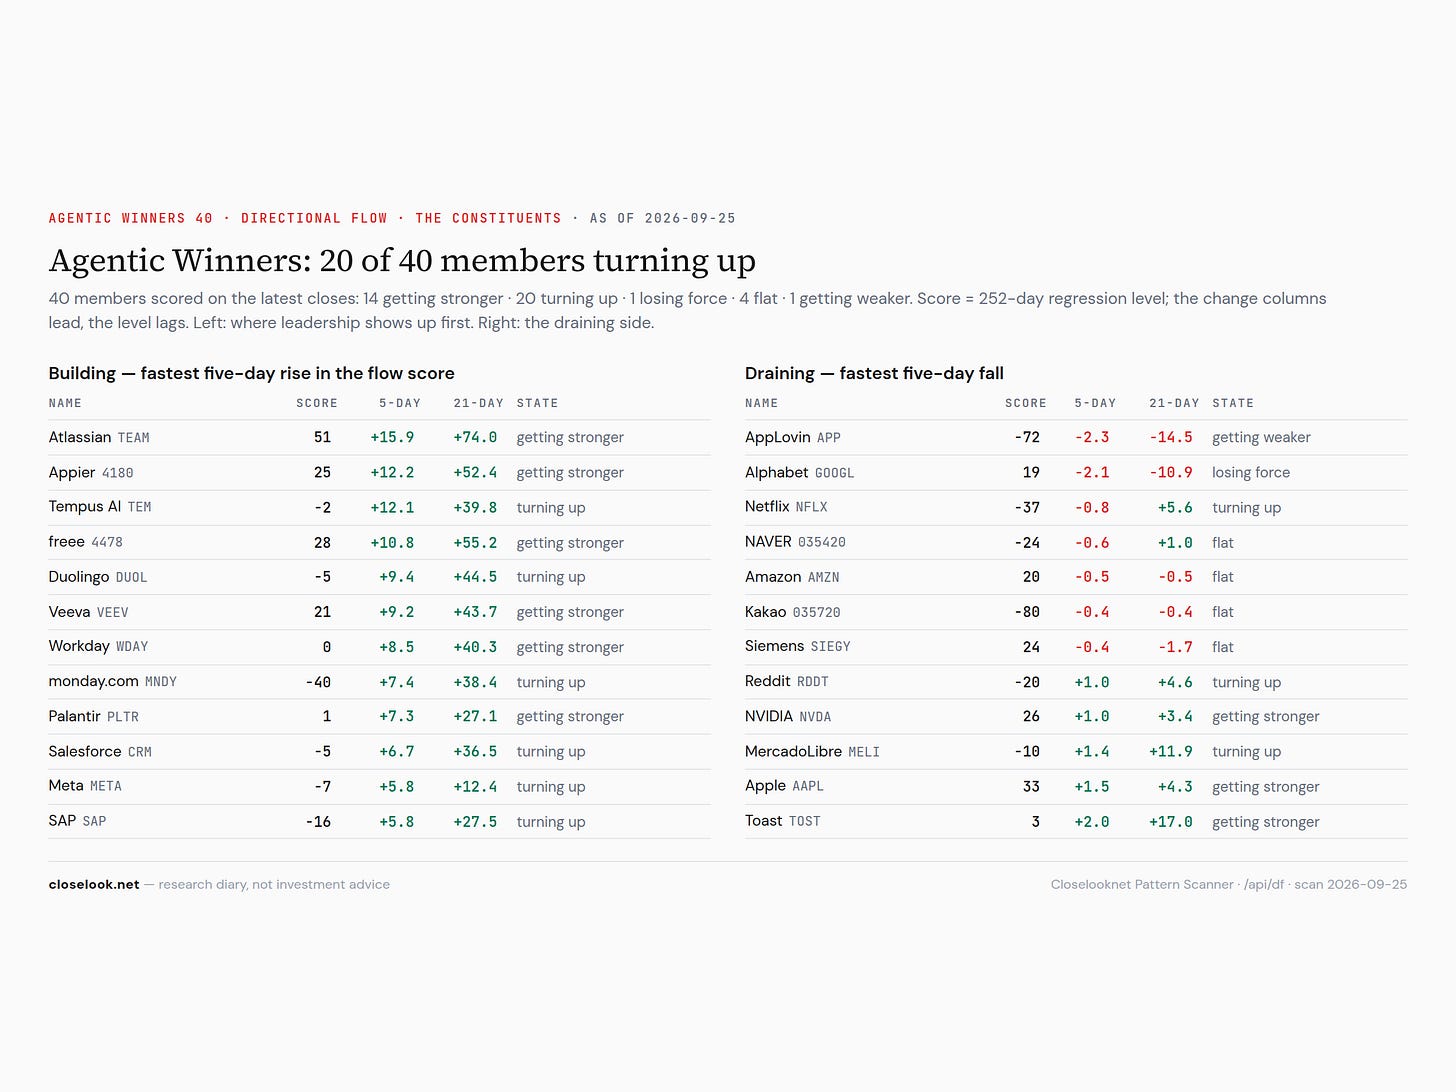Click Siemens' 21-day value "-1.7"
Viewport: 1456px width, 1092px height.
1175,647
